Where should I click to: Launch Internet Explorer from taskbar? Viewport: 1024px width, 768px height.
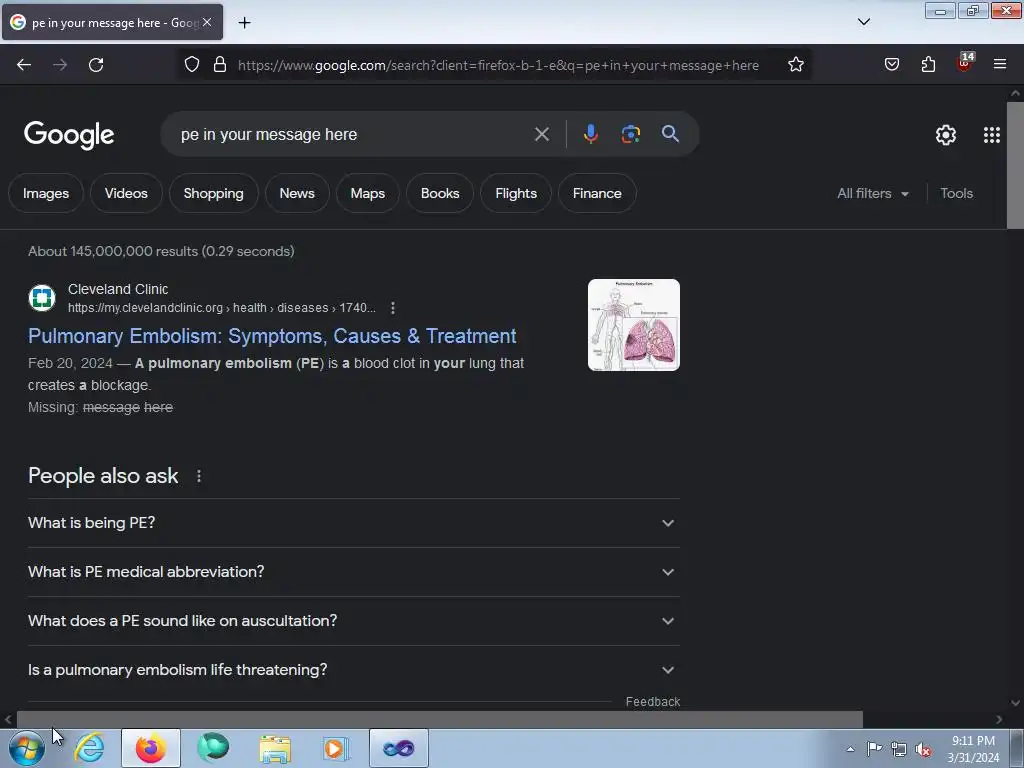tap(89, 748)
